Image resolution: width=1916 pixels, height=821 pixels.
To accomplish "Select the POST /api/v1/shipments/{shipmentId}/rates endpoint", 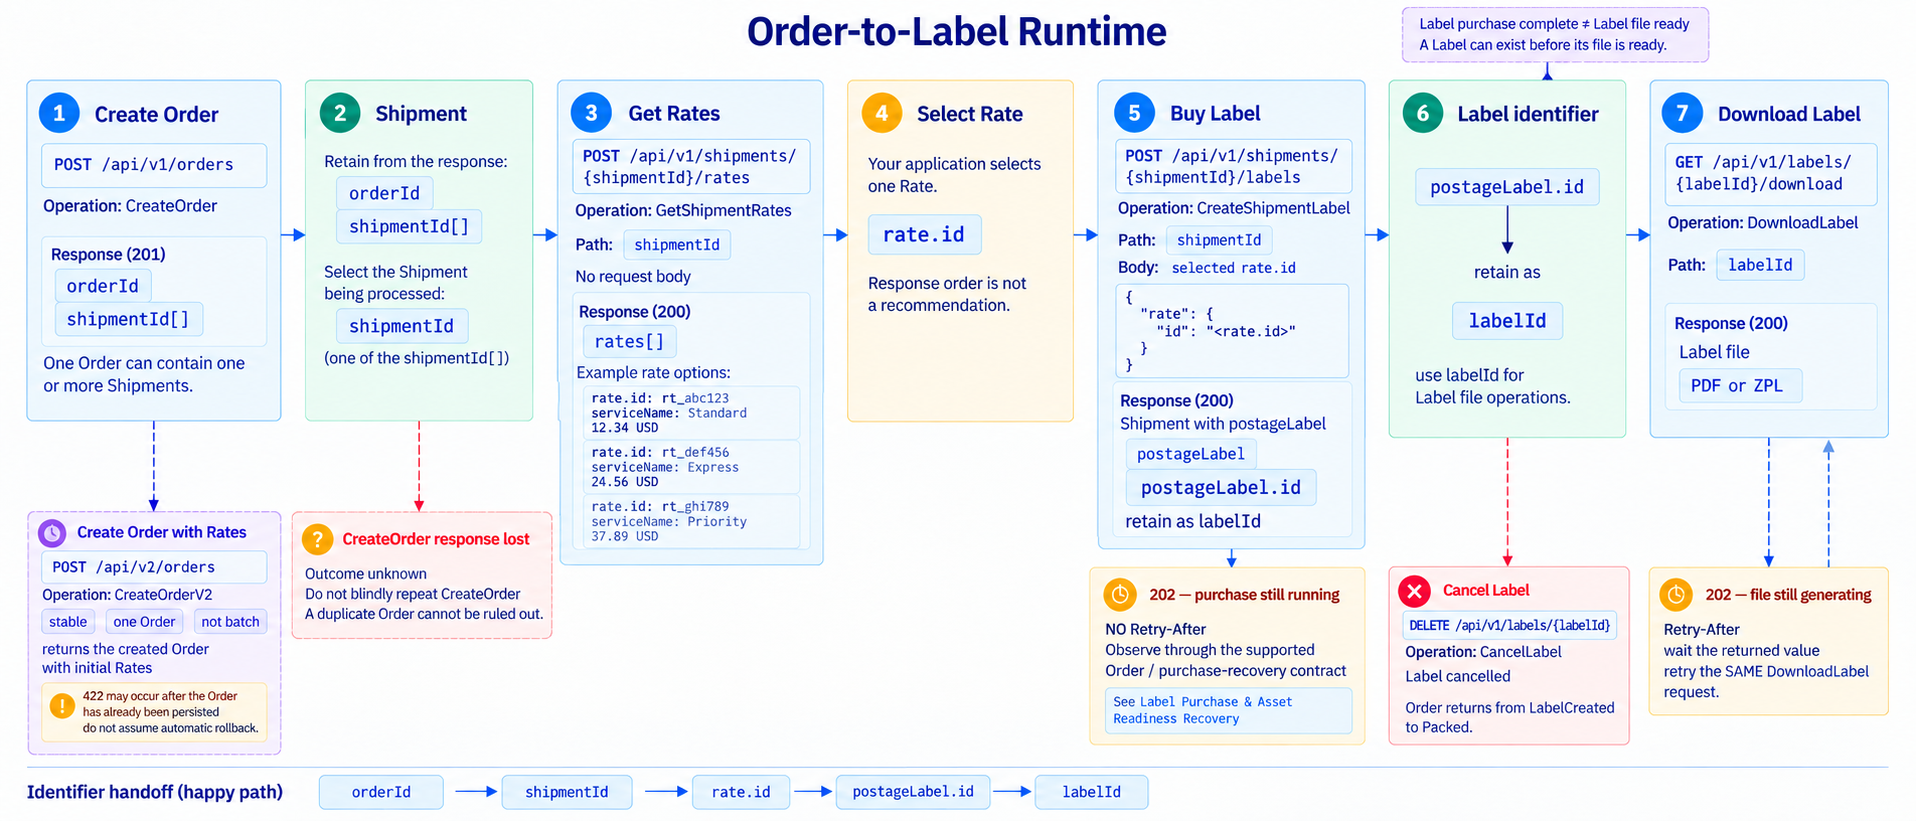I will point(691,167).
